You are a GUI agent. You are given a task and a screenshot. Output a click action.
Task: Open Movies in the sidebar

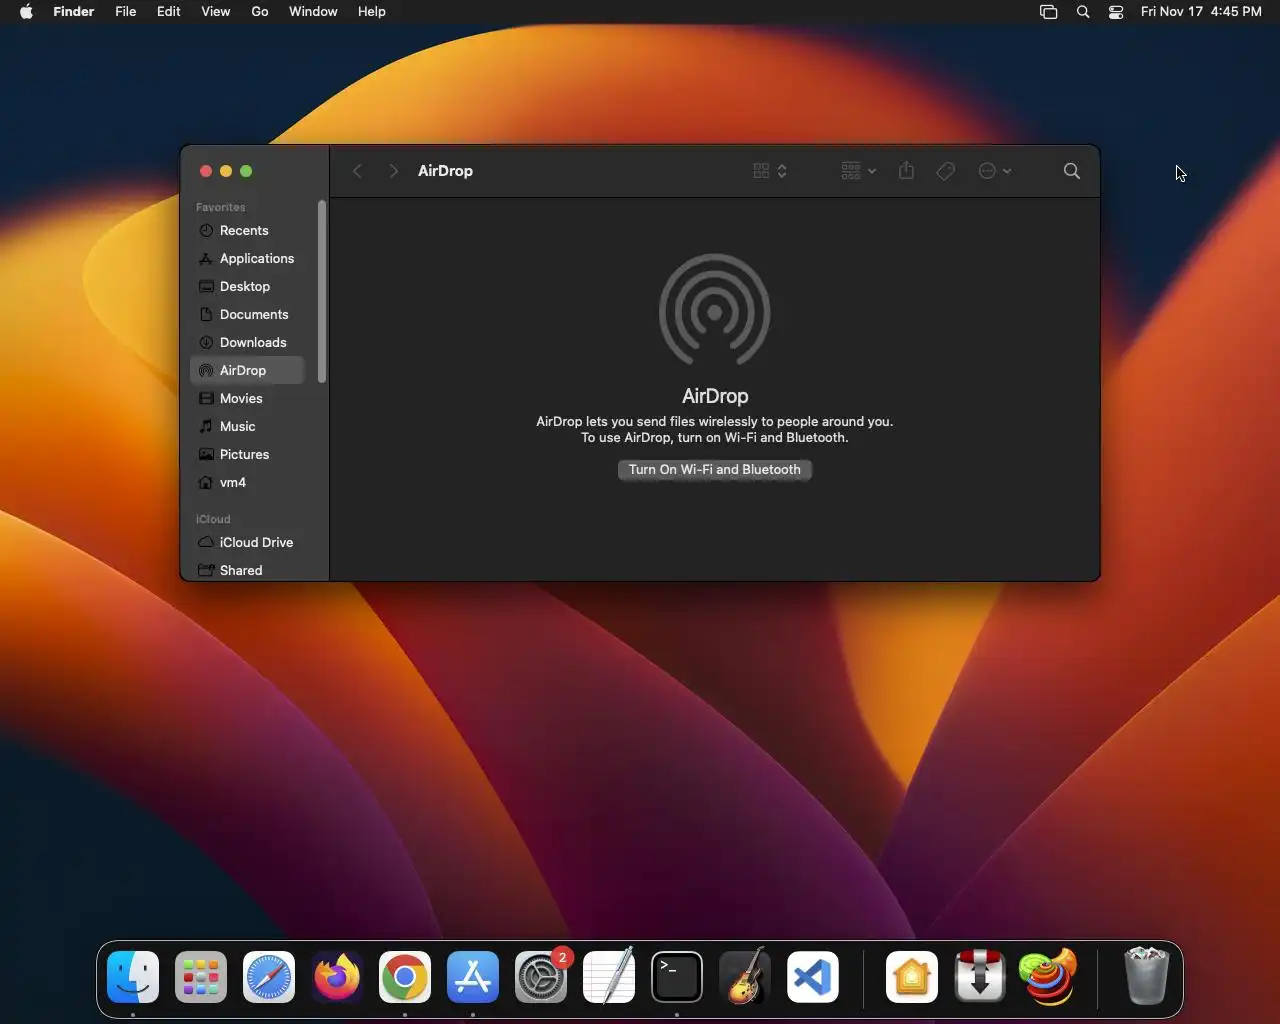pyautogui.click(x=247, y=398)
